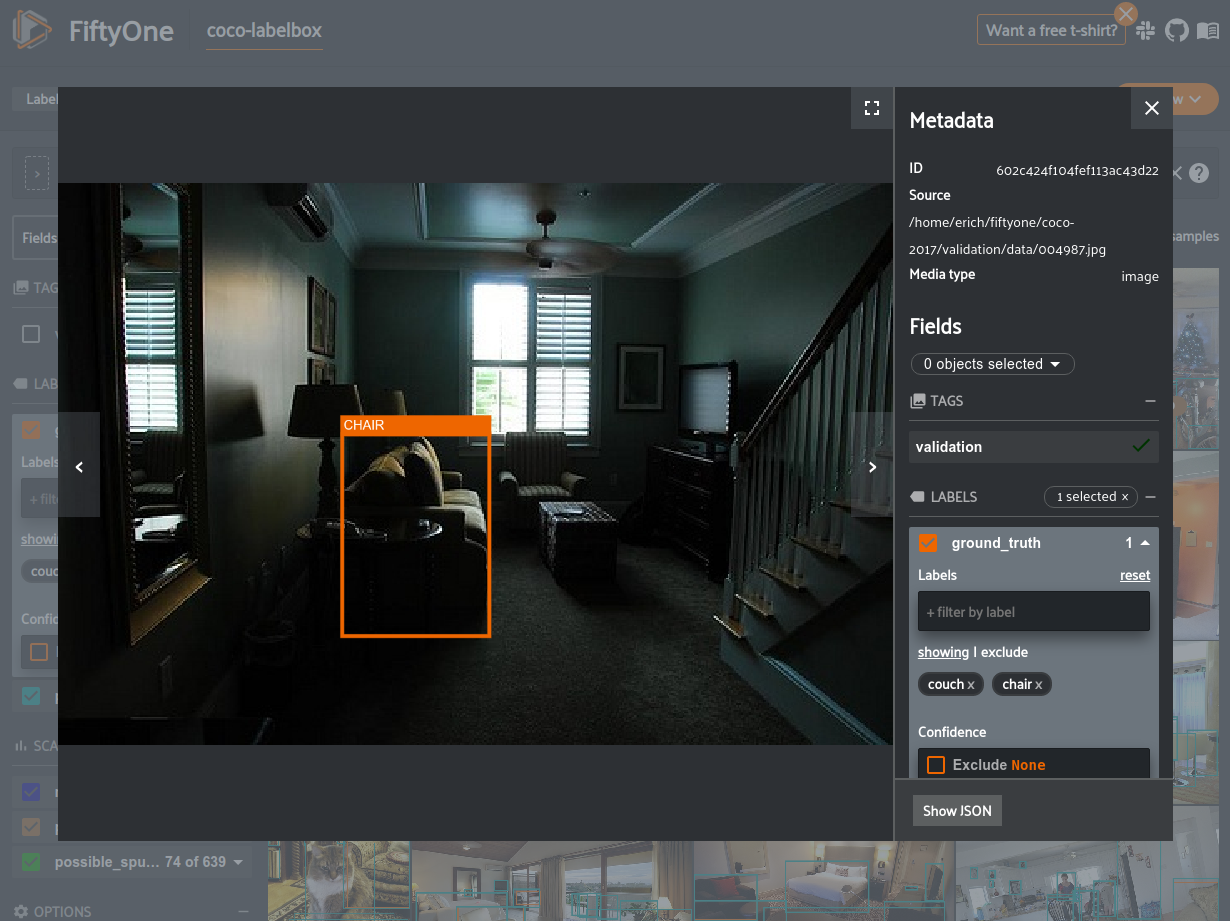1230x921 pixels.
Task: Uncheck the ground_truth field checkbox
Action: pos(928,543)
